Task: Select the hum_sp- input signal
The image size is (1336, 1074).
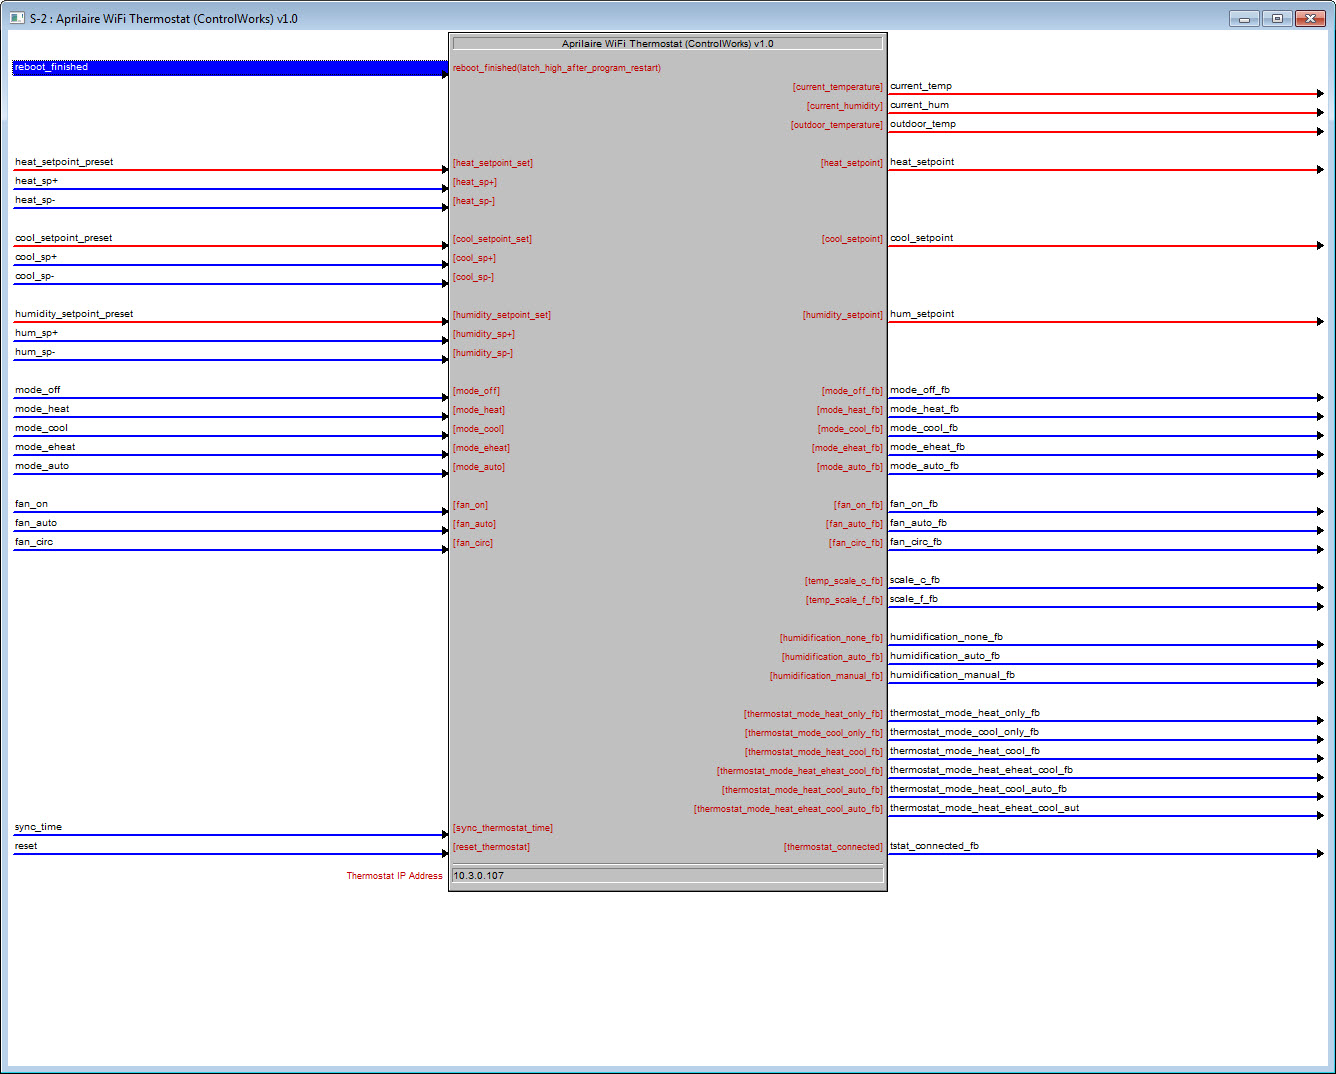Action: [x=35, y=352]
